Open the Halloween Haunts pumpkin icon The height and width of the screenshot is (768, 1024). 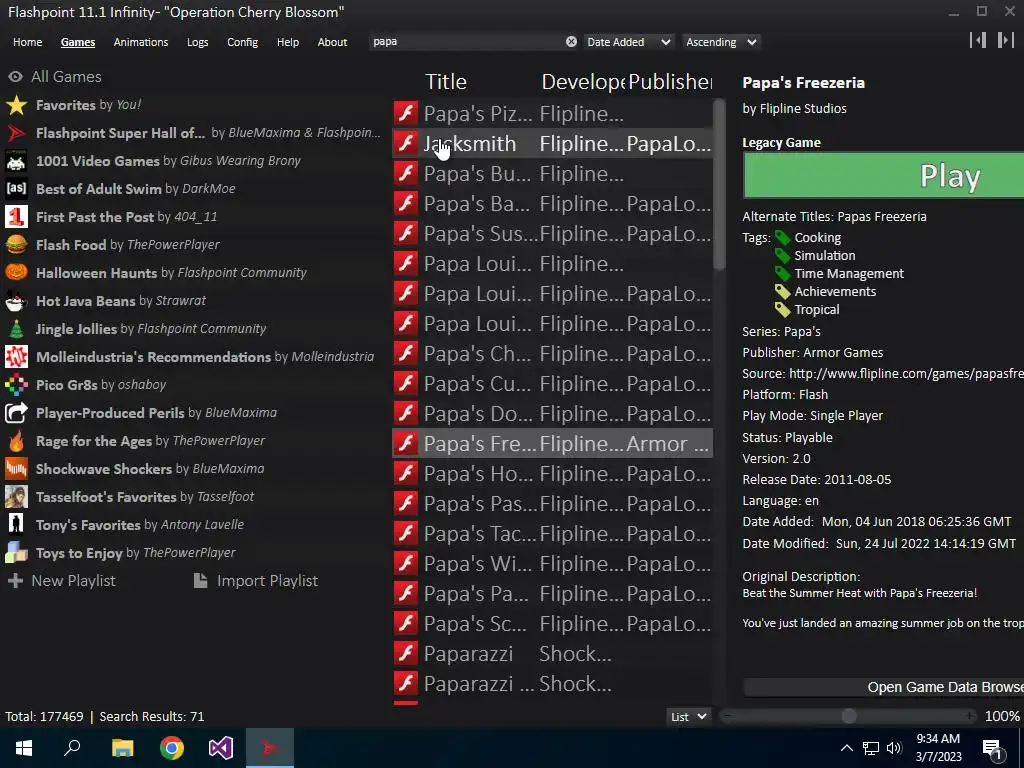tap(16, 273)
